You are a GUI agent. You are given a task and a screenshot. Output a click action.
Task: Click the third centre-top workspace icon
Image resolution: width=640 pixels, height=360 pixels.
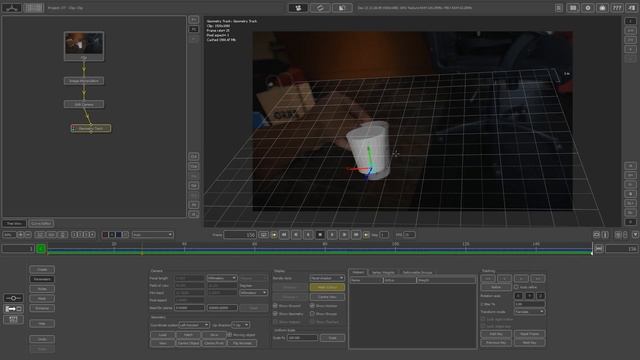pos(342,8)
